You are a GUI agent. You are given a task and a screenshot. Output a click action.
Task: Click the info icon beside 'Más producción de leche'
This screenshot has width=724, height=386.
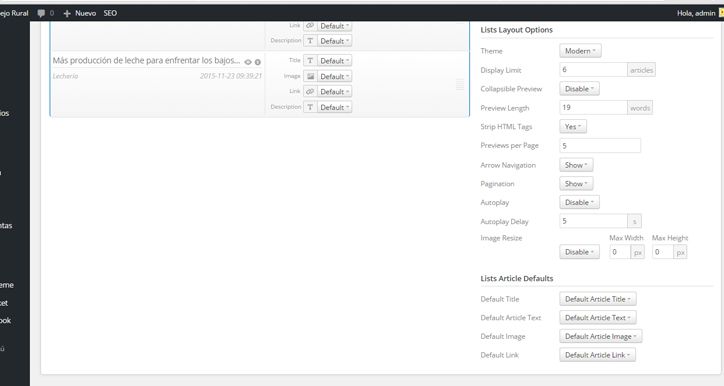coord(258,62)
